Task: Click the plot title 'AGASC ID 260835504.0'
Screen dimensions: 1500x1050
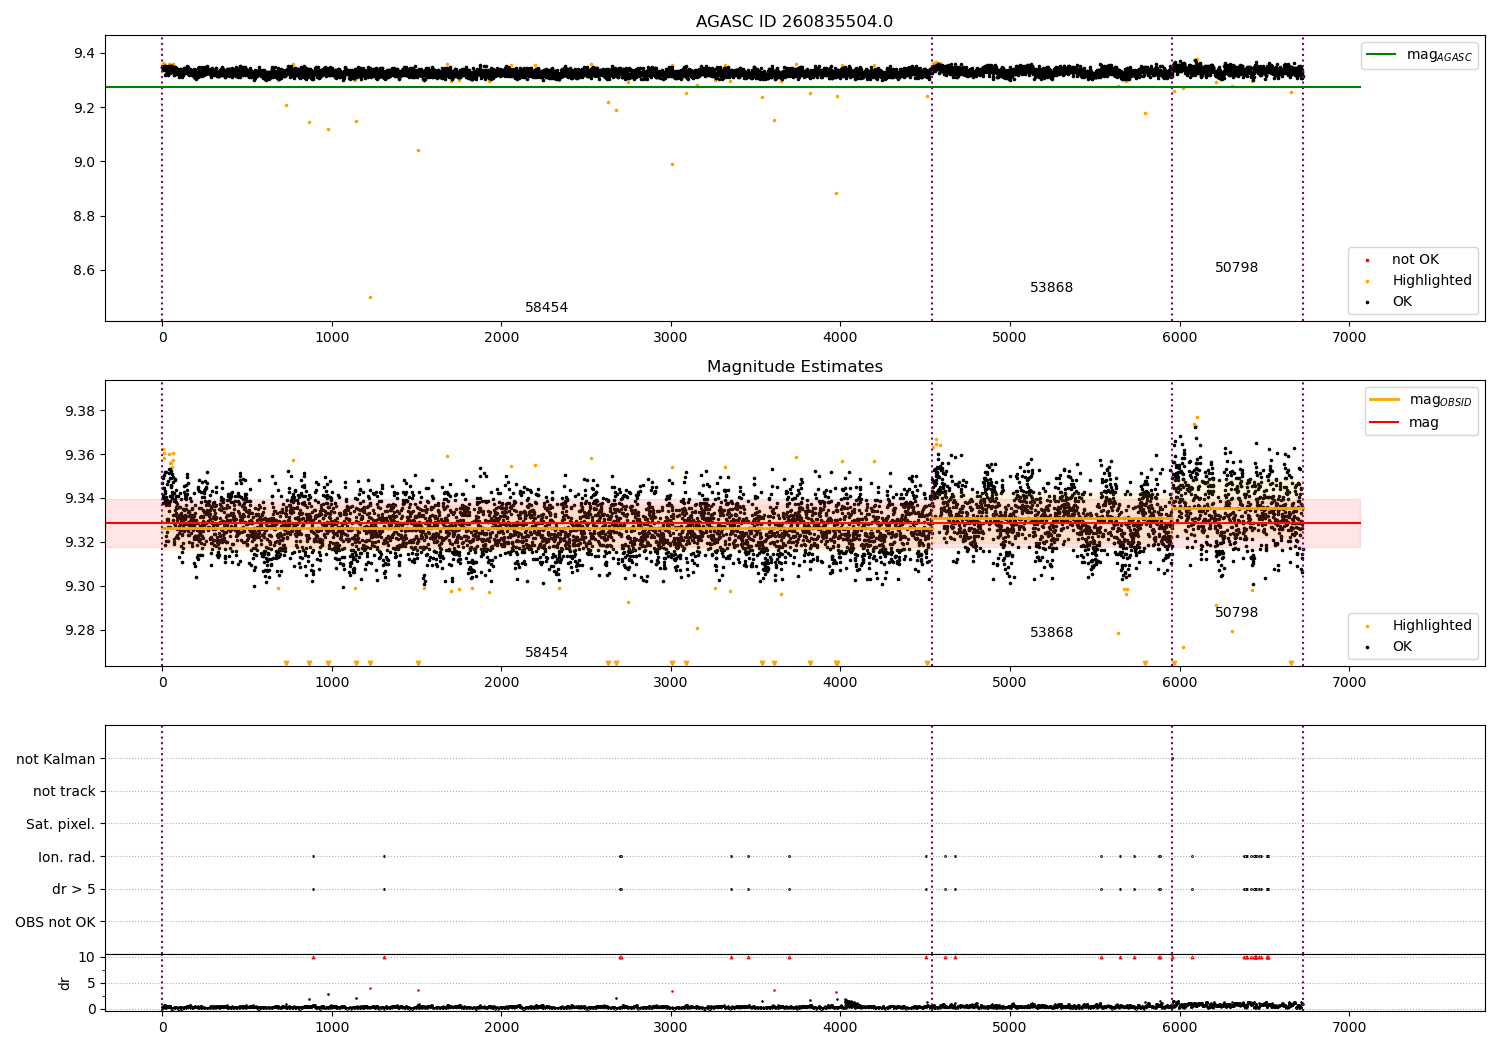Action: click(x=794, y=22)
